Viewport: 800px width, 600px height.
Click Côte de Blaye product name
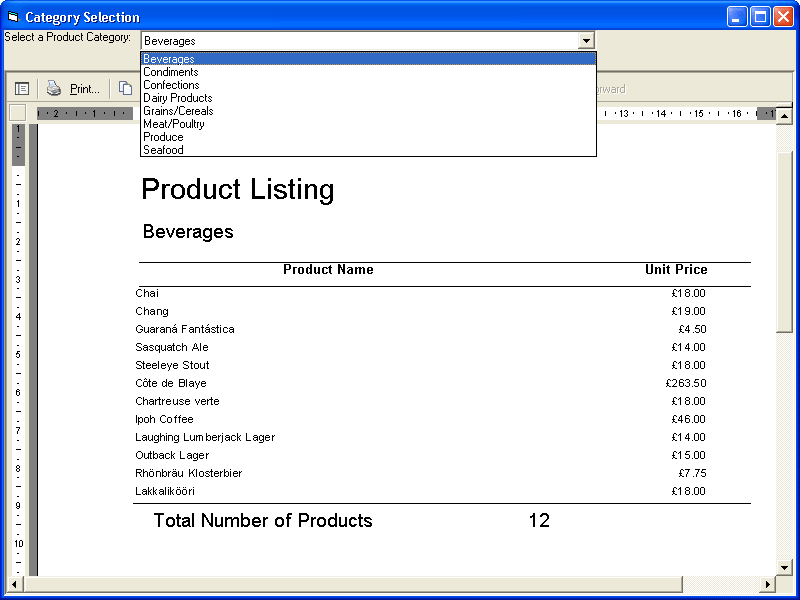[x=171, y=383]
